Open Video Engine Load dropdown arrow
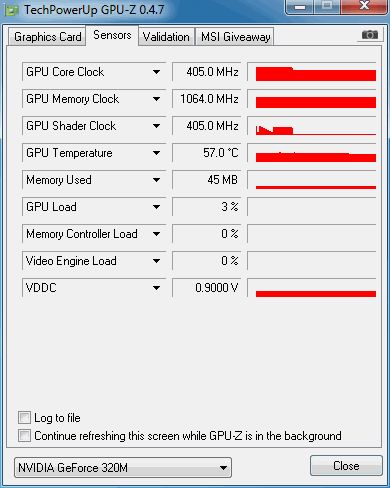Screen dimensions: 390x488 pyautogui.click(x=156, y=261)
